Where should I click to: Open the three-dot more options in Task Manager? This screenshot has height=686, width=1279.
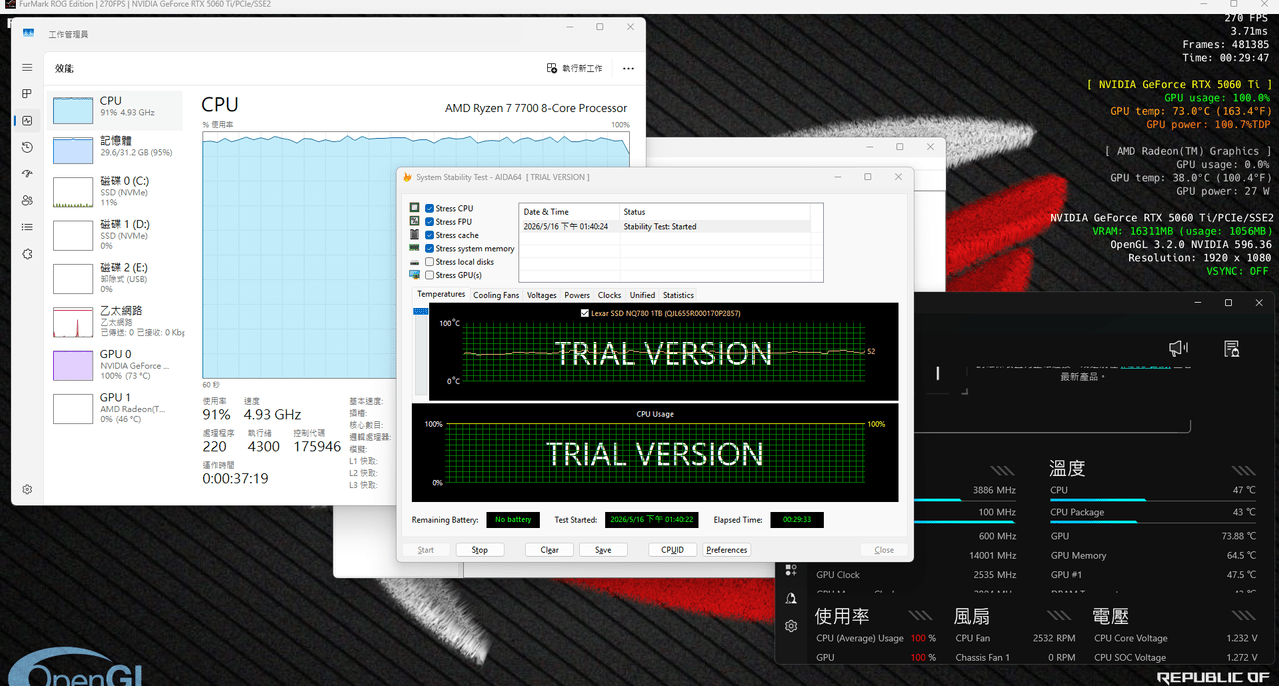[628, 68]
